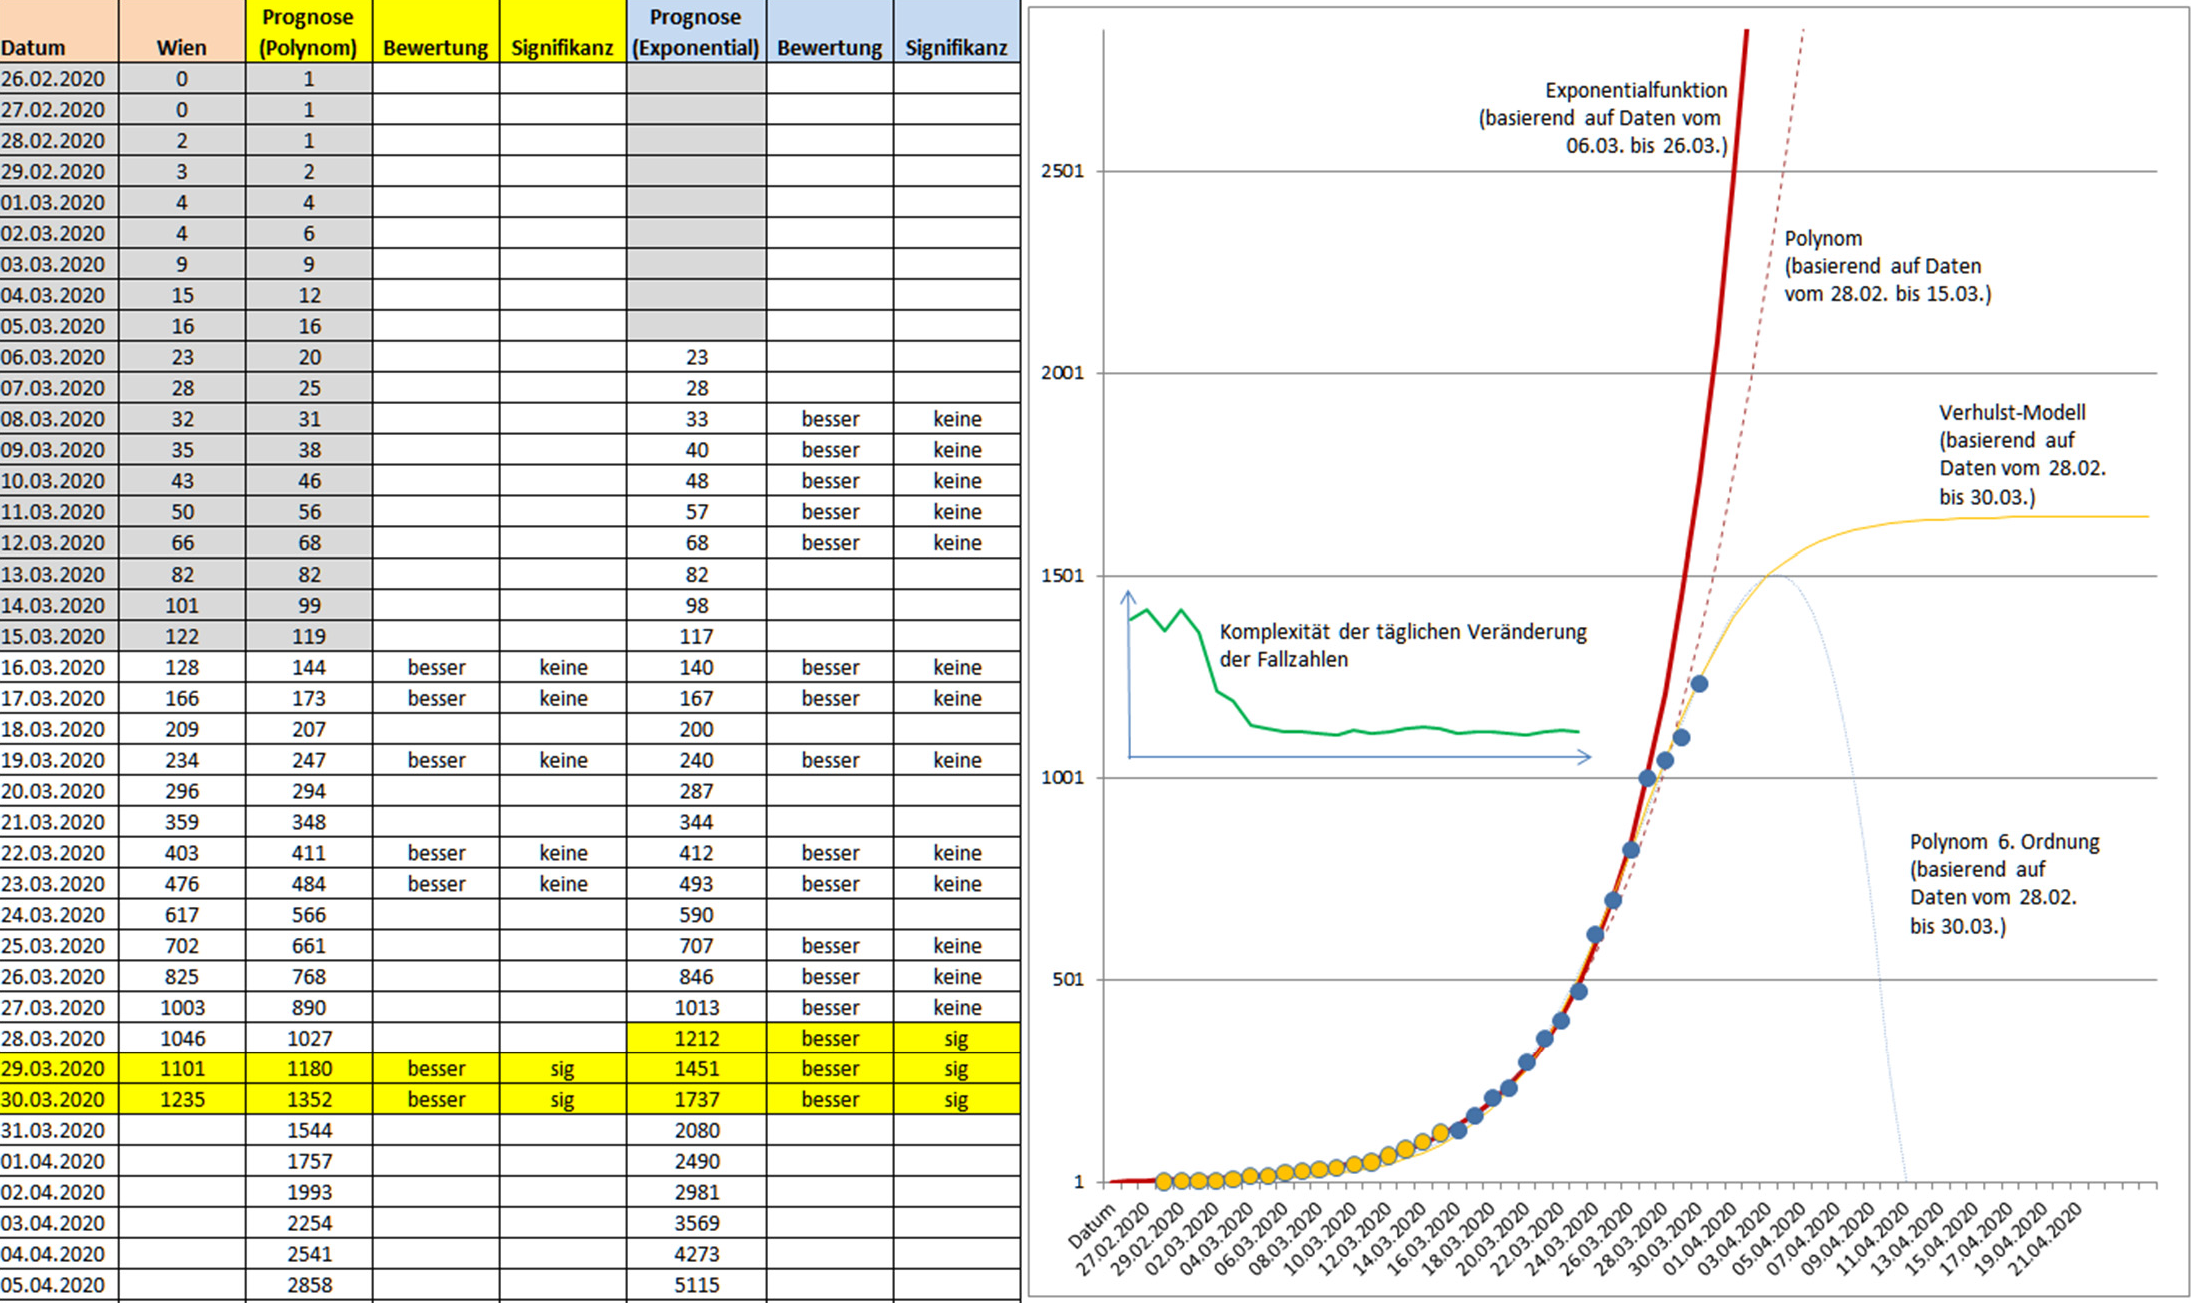The height and width of the screenshot is (1309, 2193).
Task: Click polynomial forecast value '1544'
Action: (309, 1130)
